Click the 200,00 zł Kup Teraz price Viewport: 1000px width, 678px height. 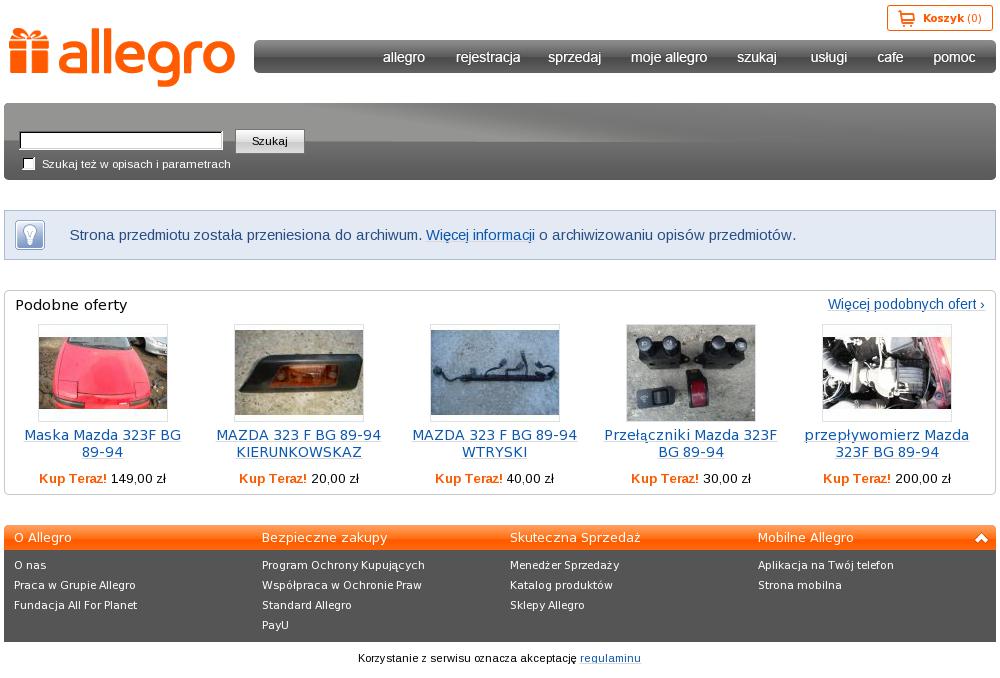[887, 478]
